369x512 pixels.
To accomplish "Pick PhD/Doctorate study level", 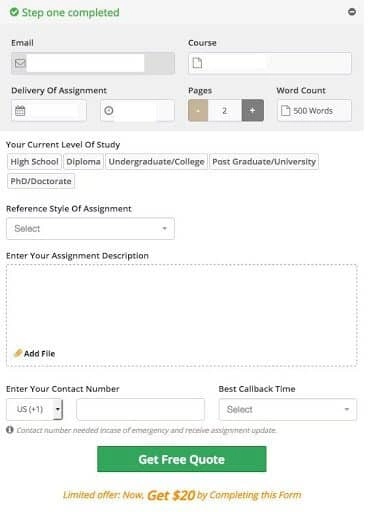I will (x=41, y=181).
